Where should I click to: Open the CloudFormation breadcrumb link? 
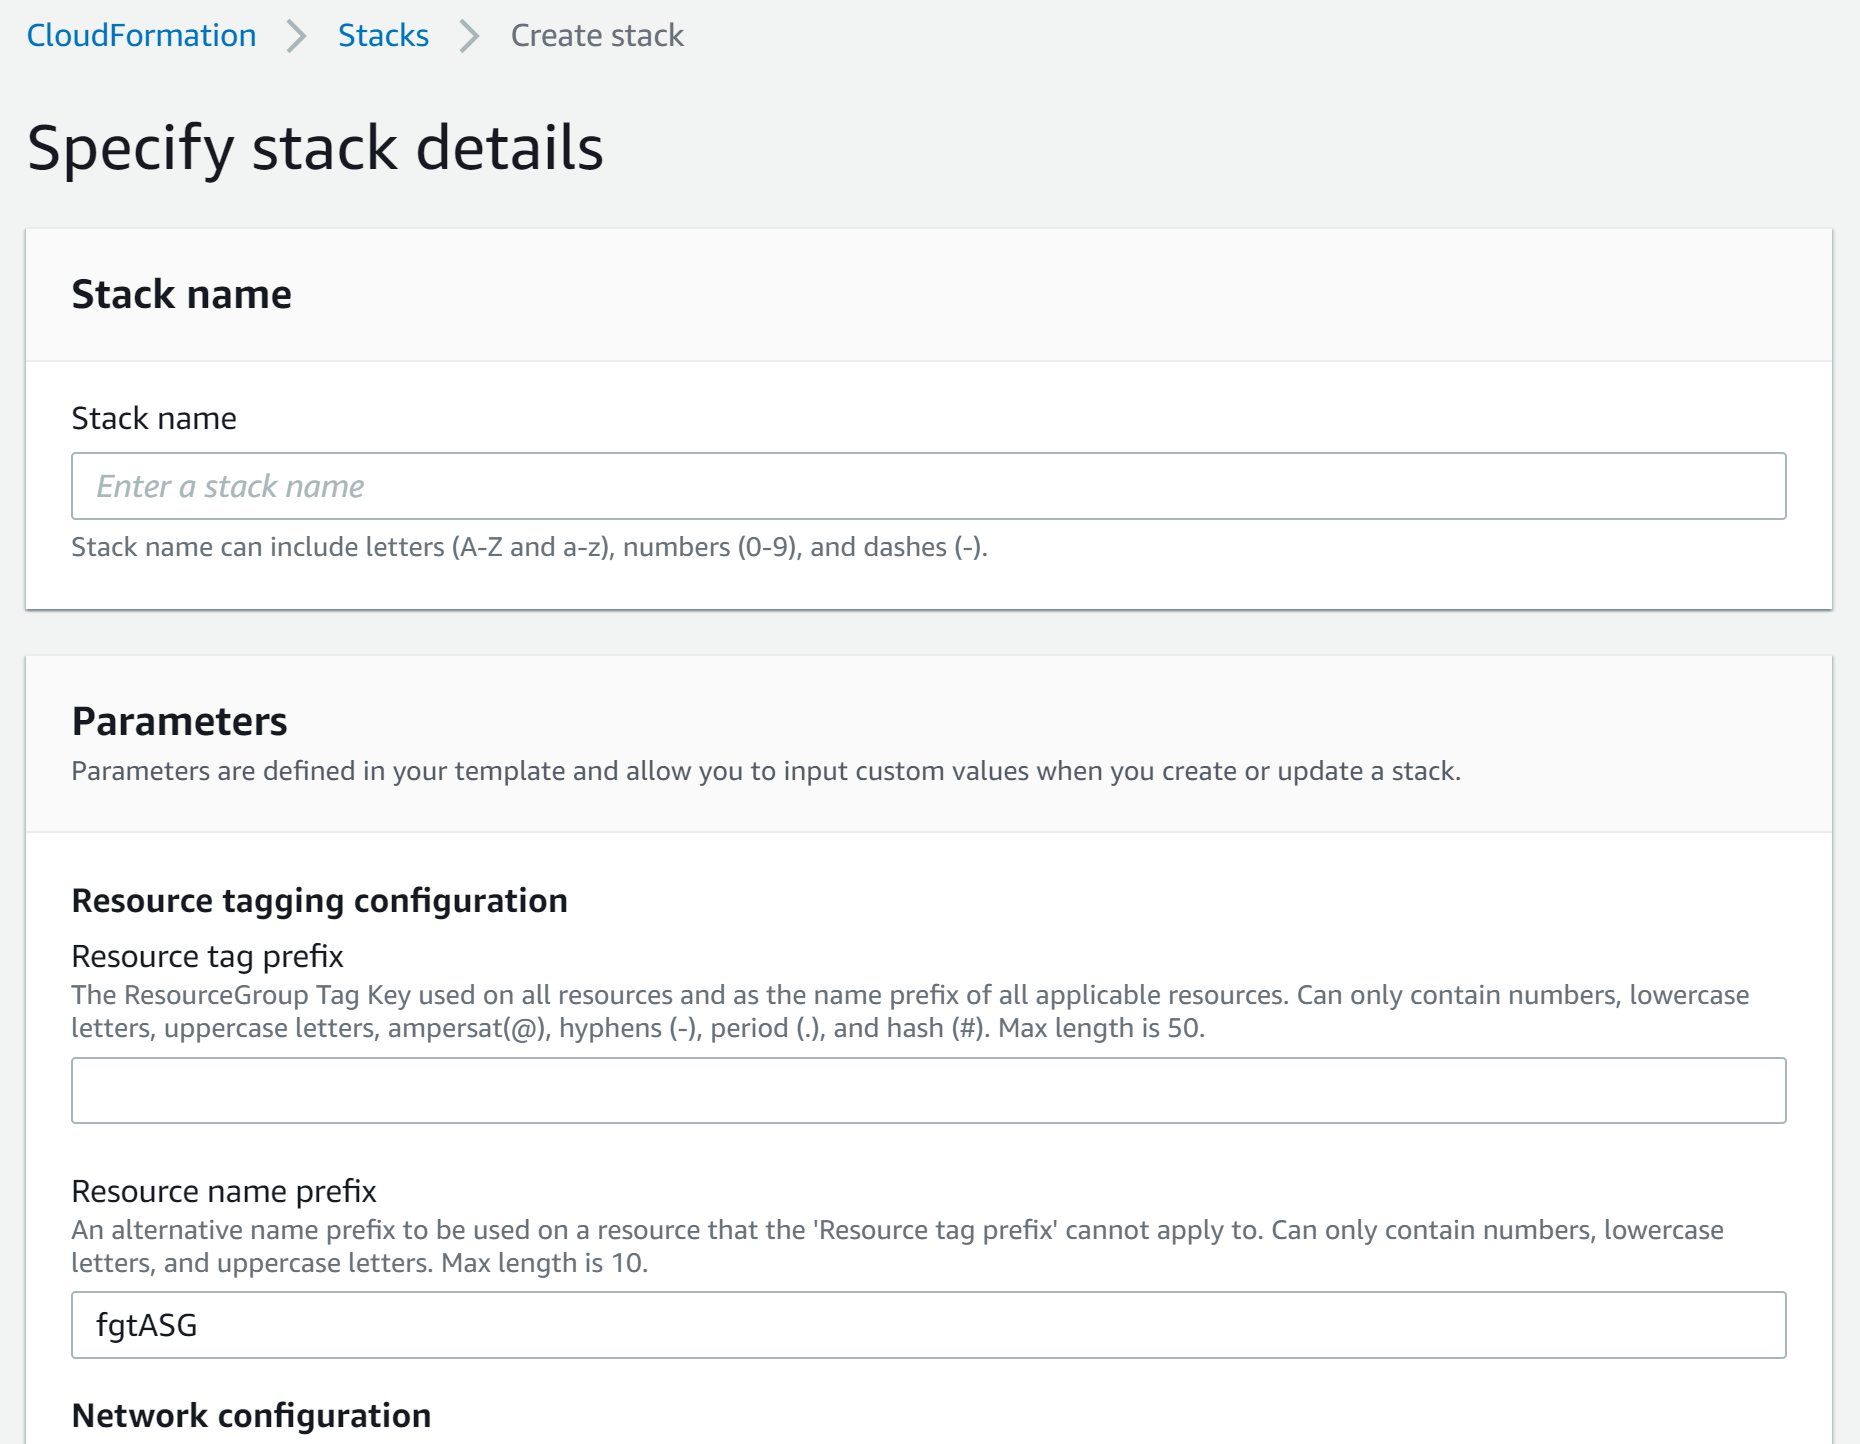point(141,35)
